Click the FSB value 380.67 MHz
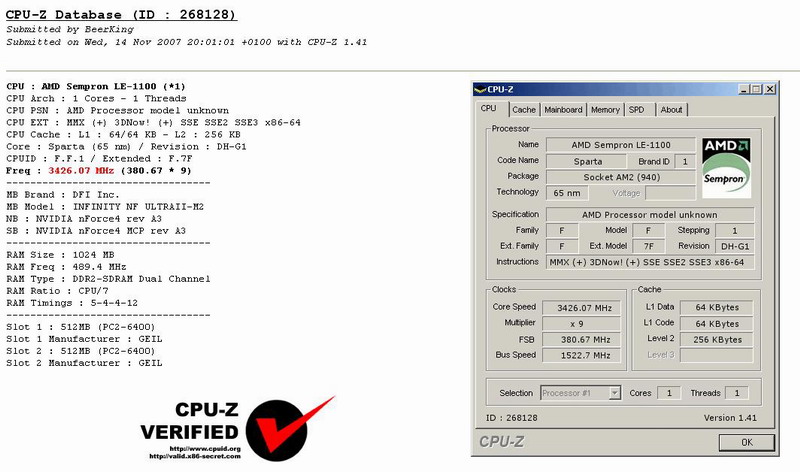 581,339
